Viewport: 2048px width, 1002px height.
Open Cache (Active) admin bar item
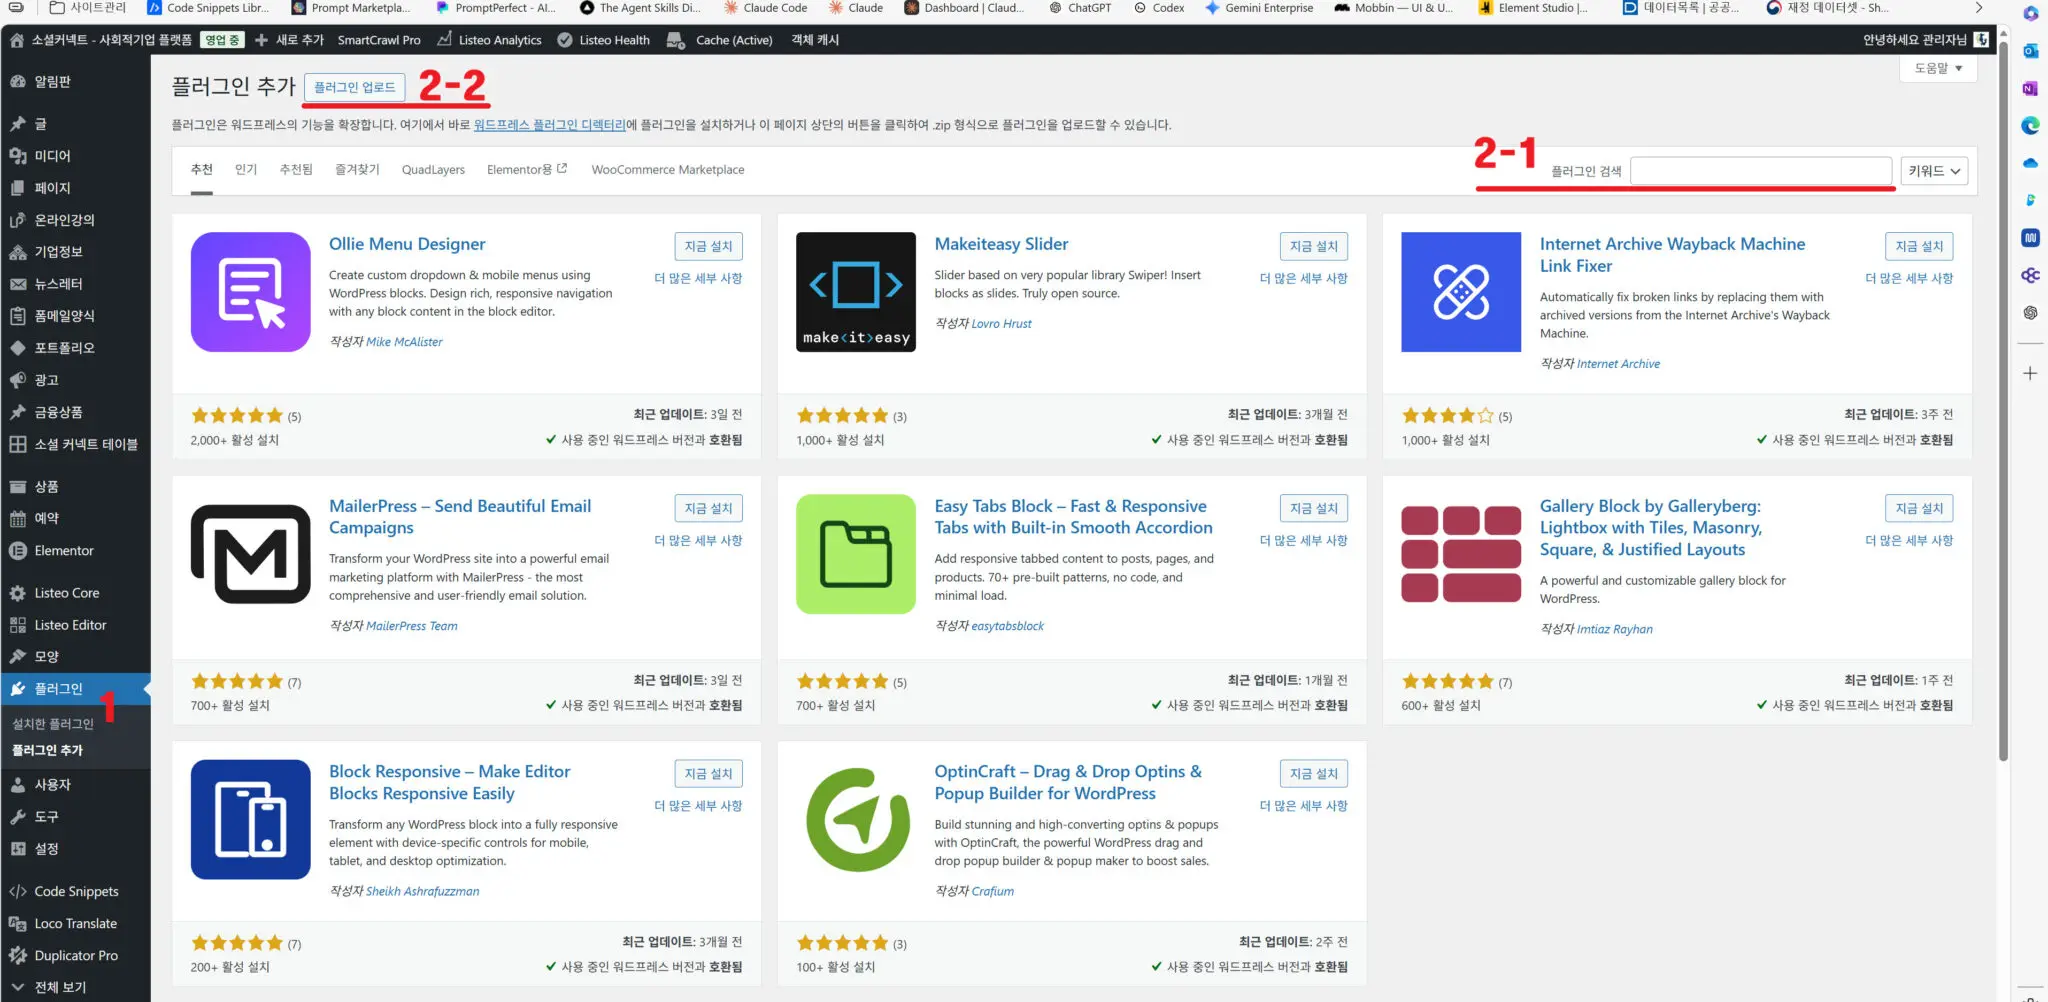[x=720, y=40]
